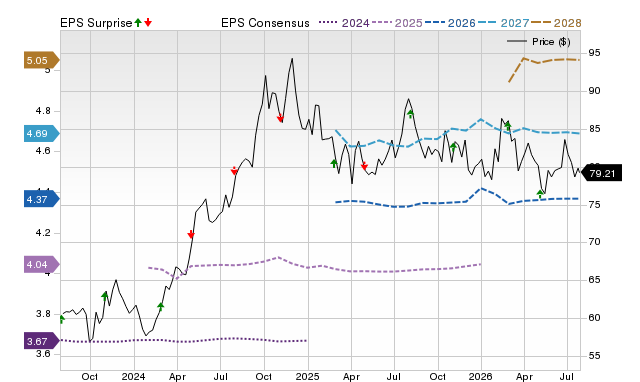Click the 2024 label on the date axis

point(133,376)
